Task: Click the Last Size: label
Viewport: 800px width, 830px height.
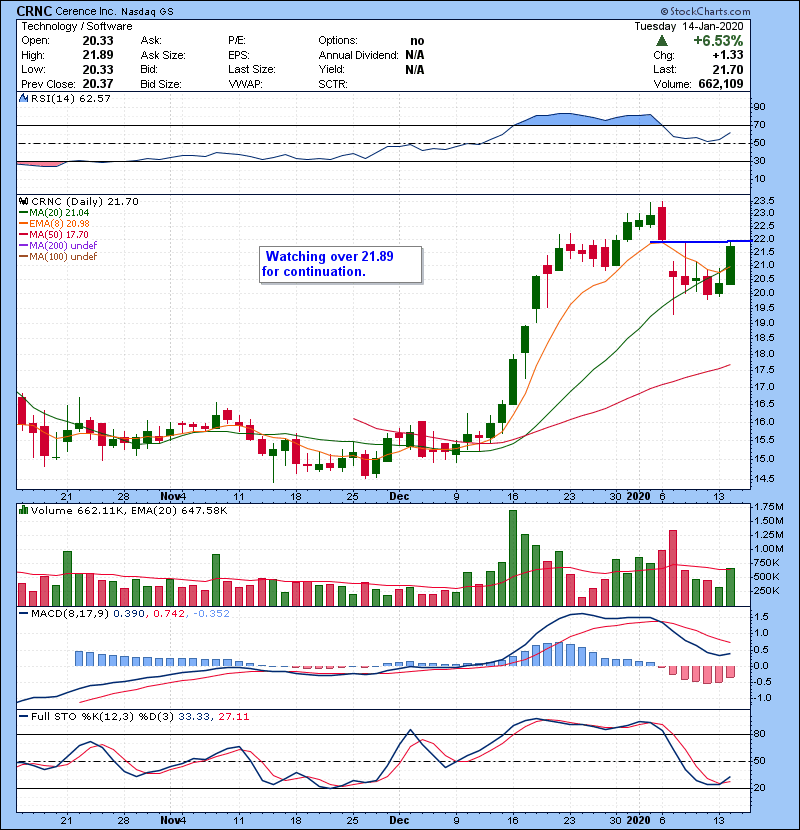Action: [251, 69]
